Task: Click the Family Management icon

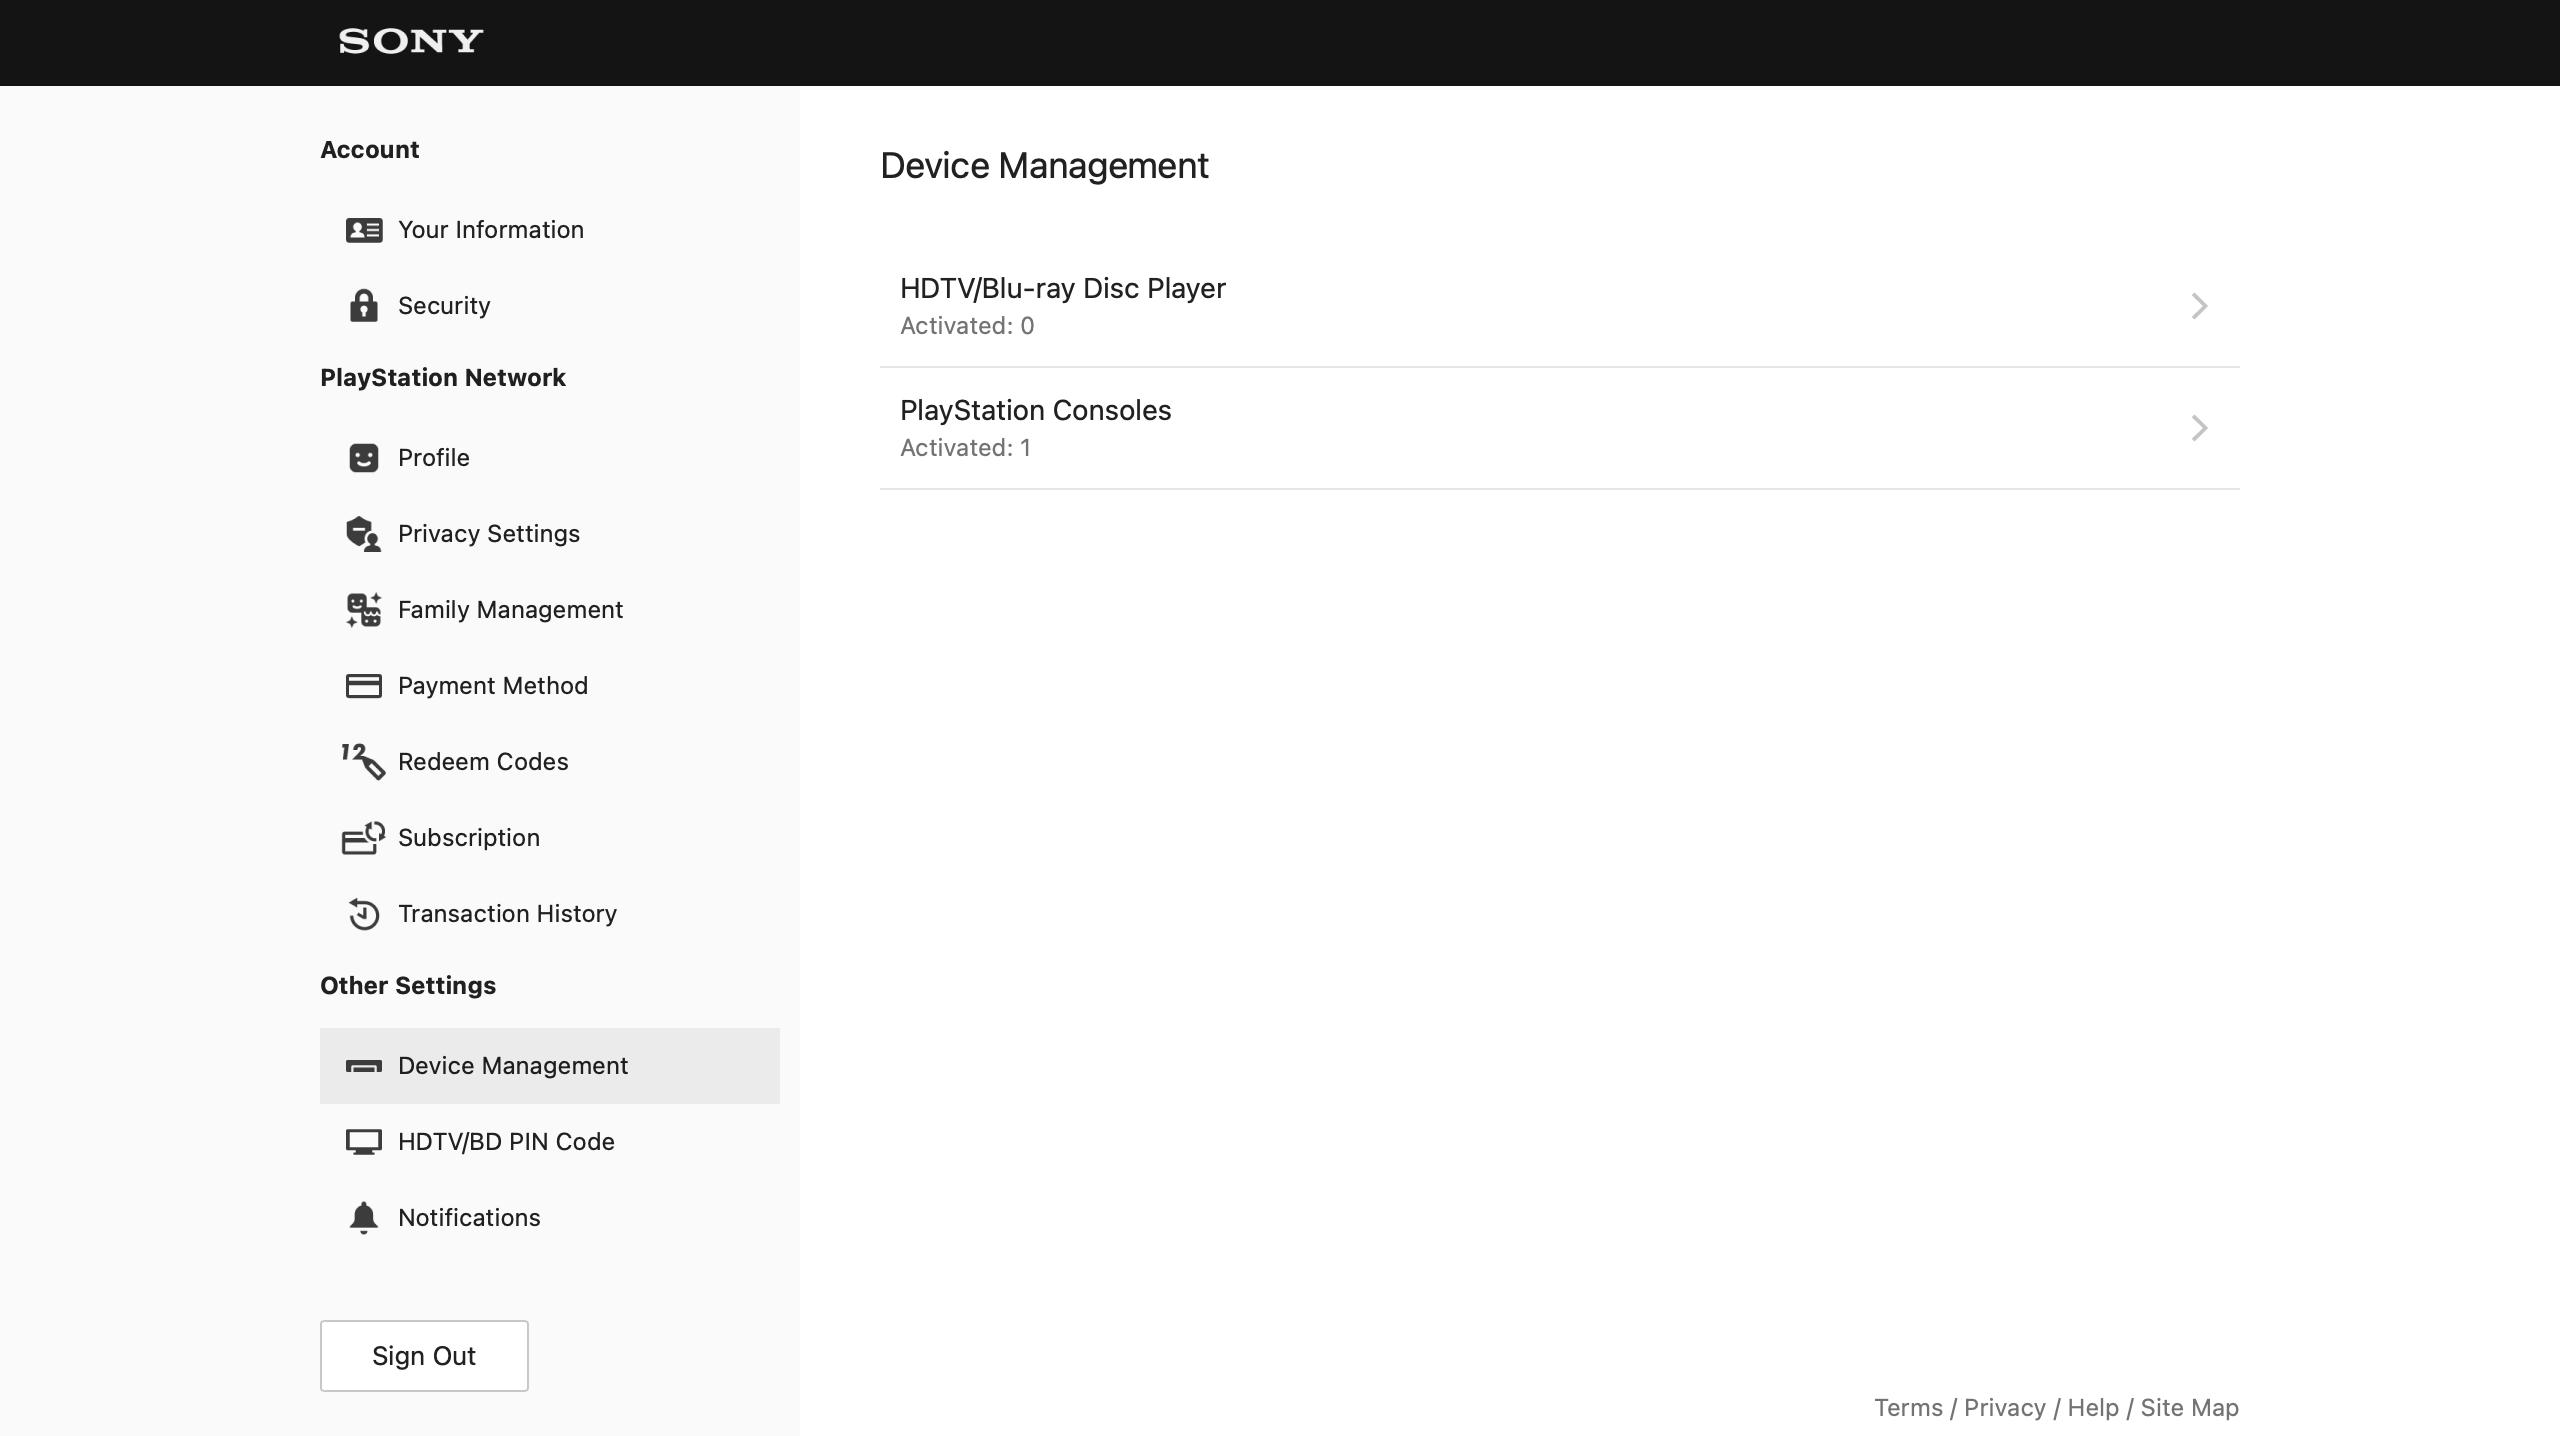Action: click(x=363, y=610)
